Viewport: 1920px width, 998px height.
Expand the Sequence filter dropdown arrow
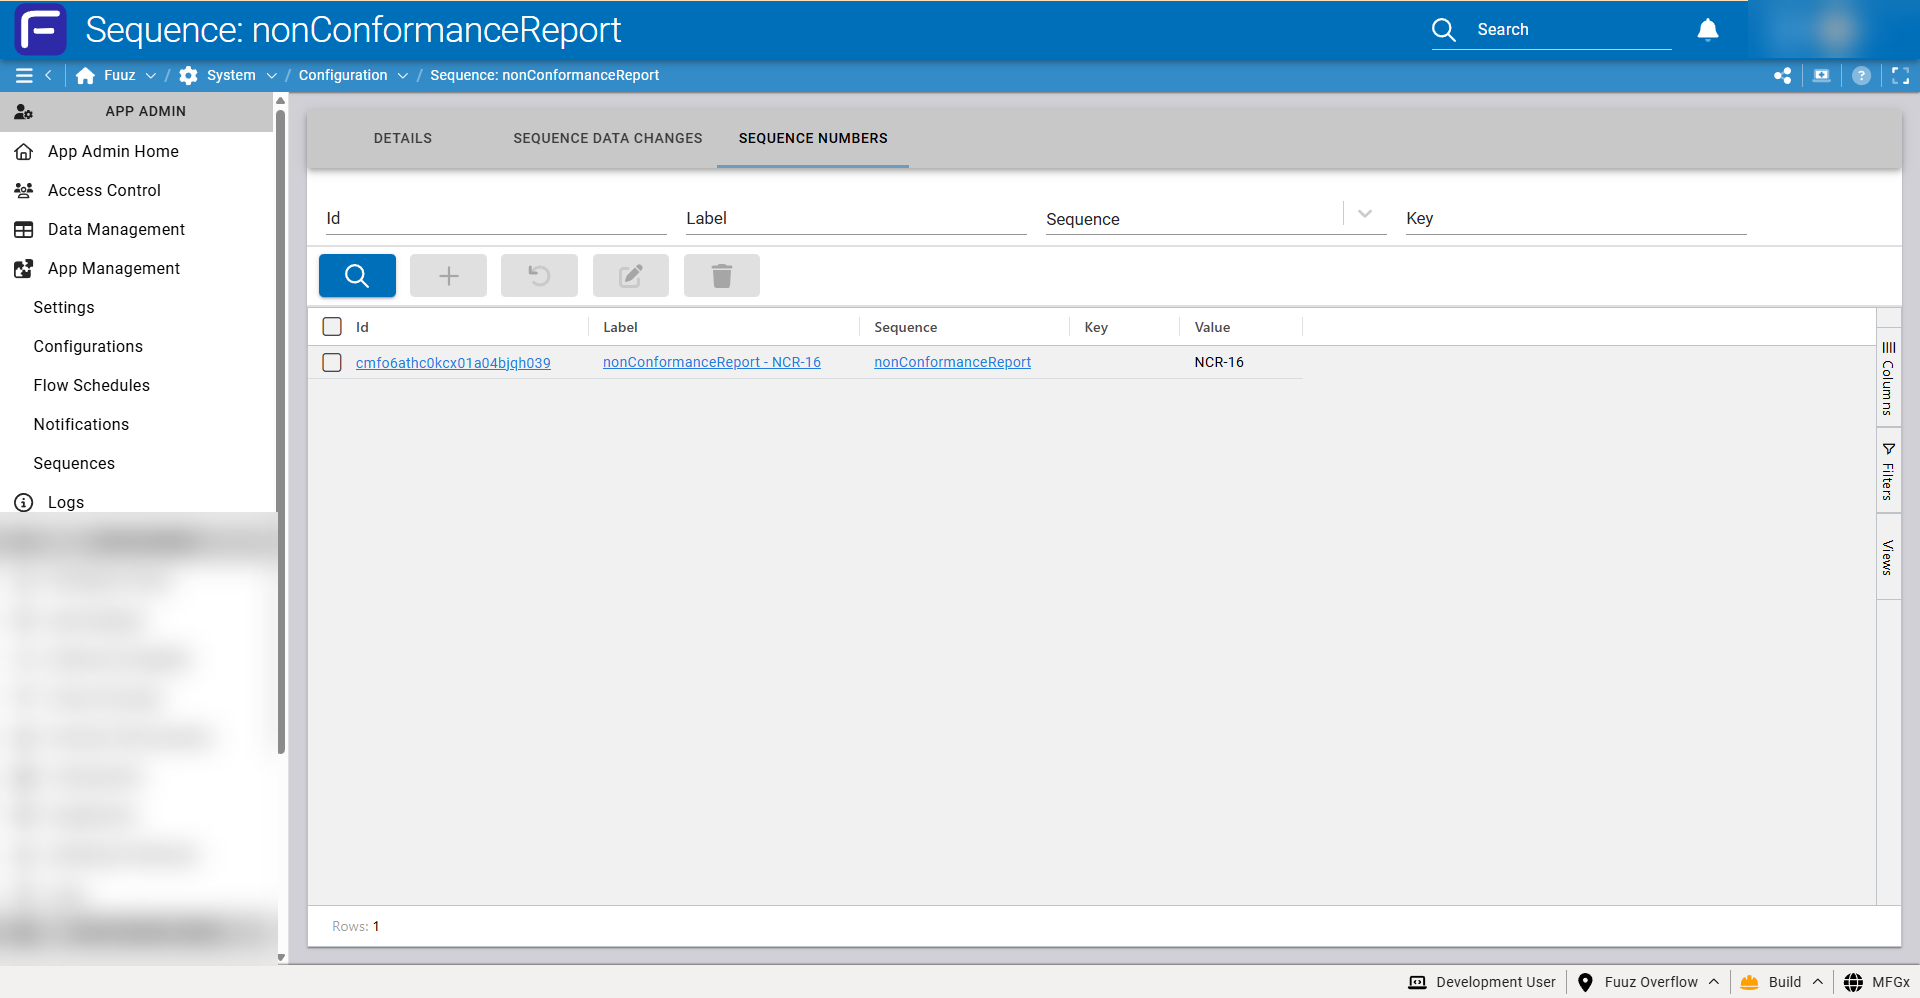[1365, 214]
